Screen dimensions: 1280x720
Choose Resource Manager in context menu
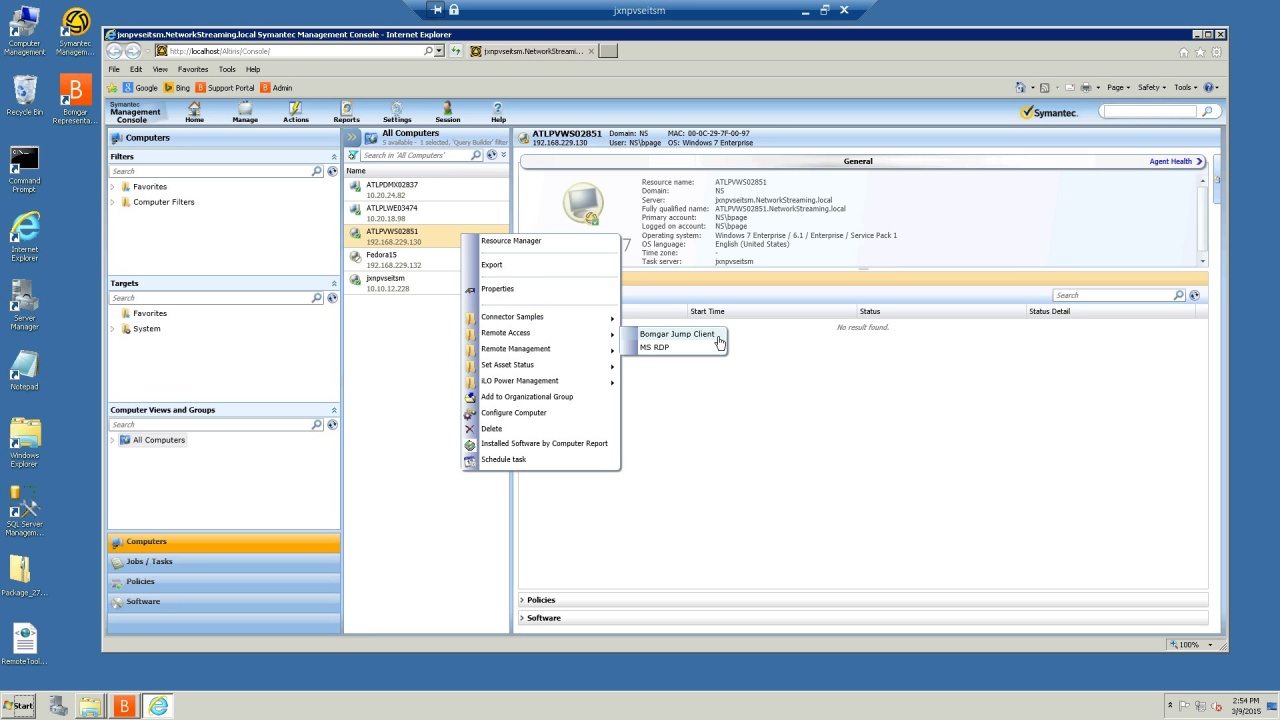tap(511, 241)
